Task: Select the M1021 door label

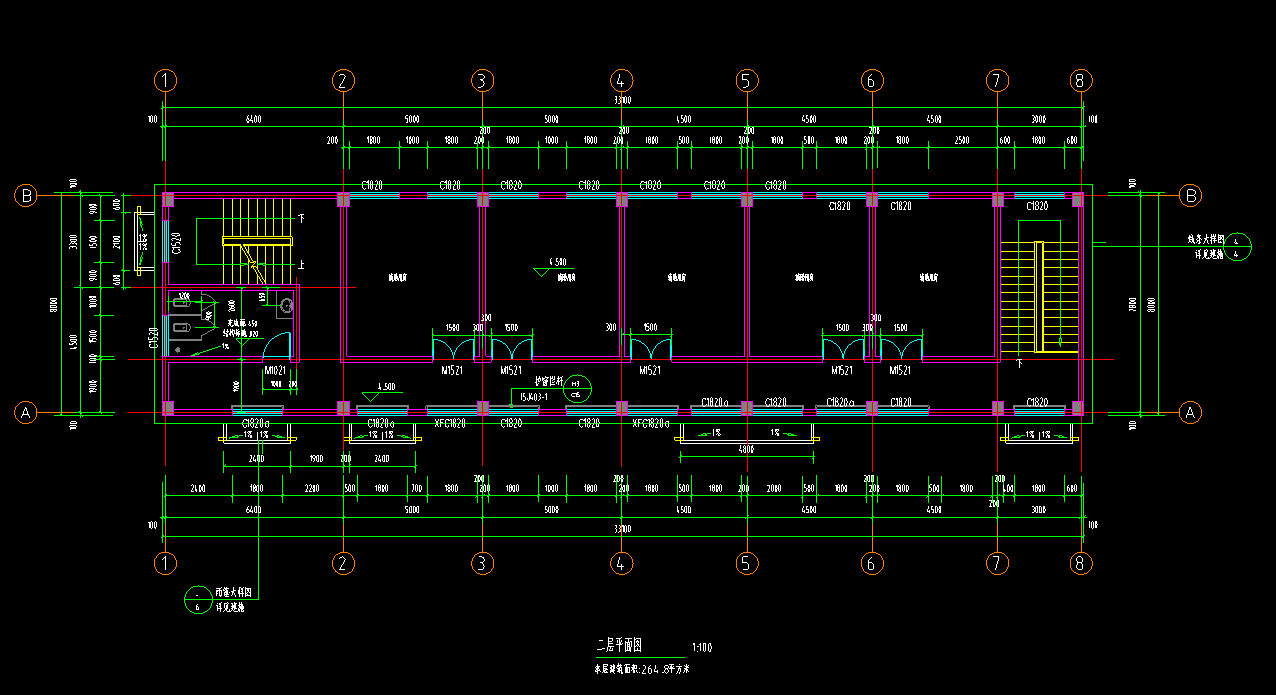Action: click(276, 371)
